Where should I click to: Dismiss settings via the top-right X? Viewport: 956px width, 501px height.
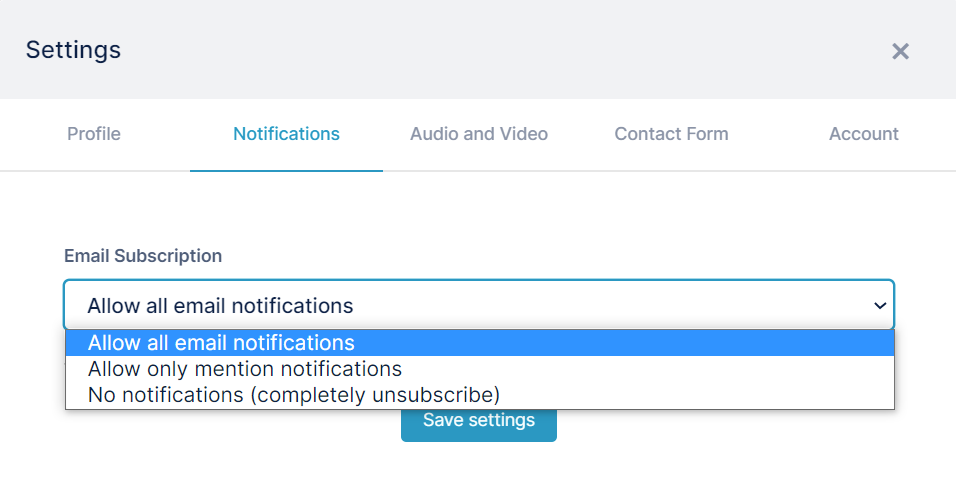[900, 51]
